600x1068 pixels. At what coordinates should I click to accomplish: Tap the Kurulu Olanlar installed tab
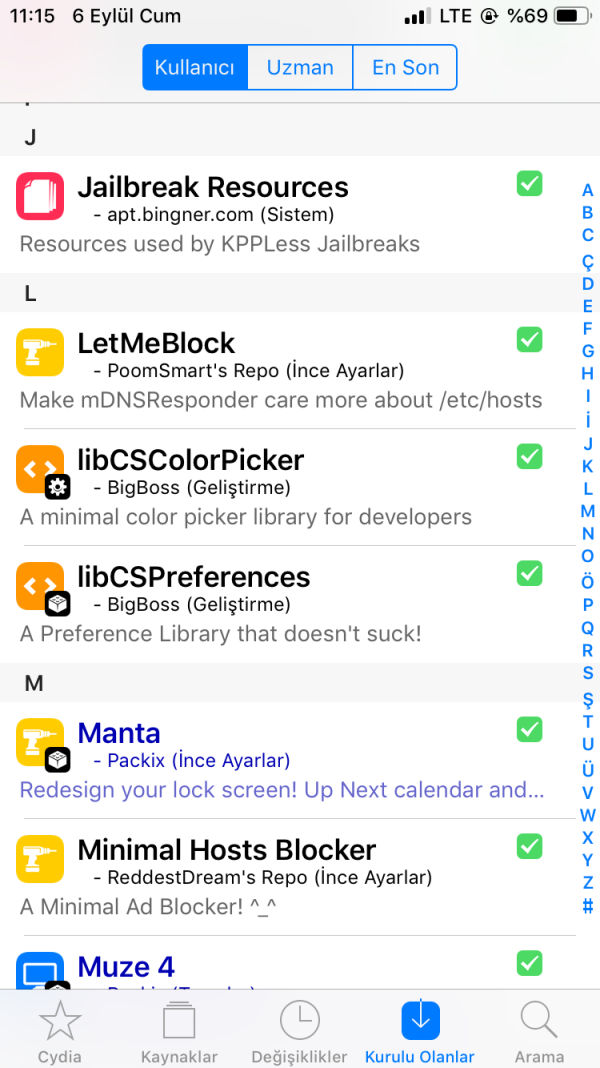click(420, 1030)
